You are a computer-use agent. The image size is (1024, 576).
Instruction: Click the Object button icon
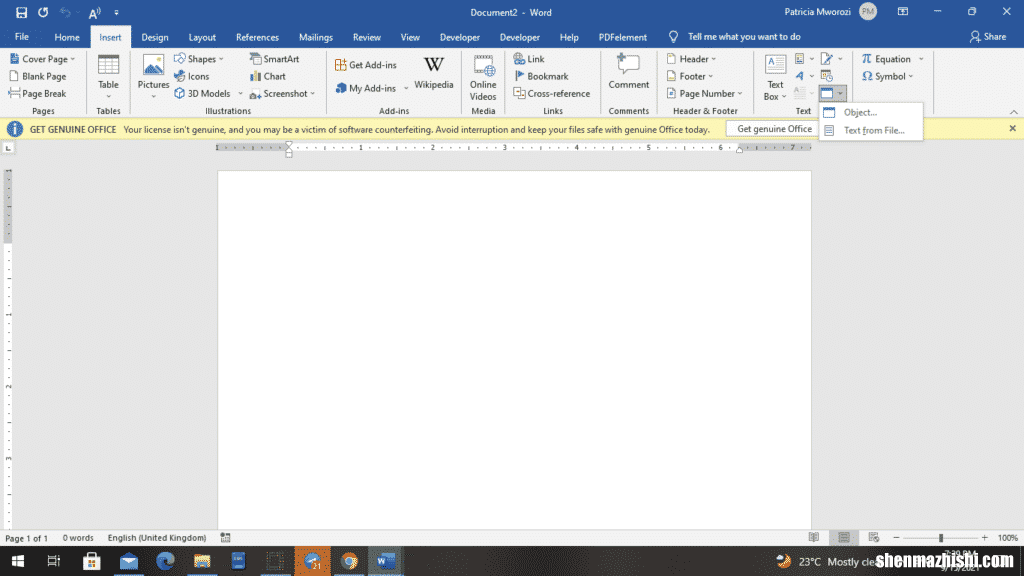[x=827, y=93]
